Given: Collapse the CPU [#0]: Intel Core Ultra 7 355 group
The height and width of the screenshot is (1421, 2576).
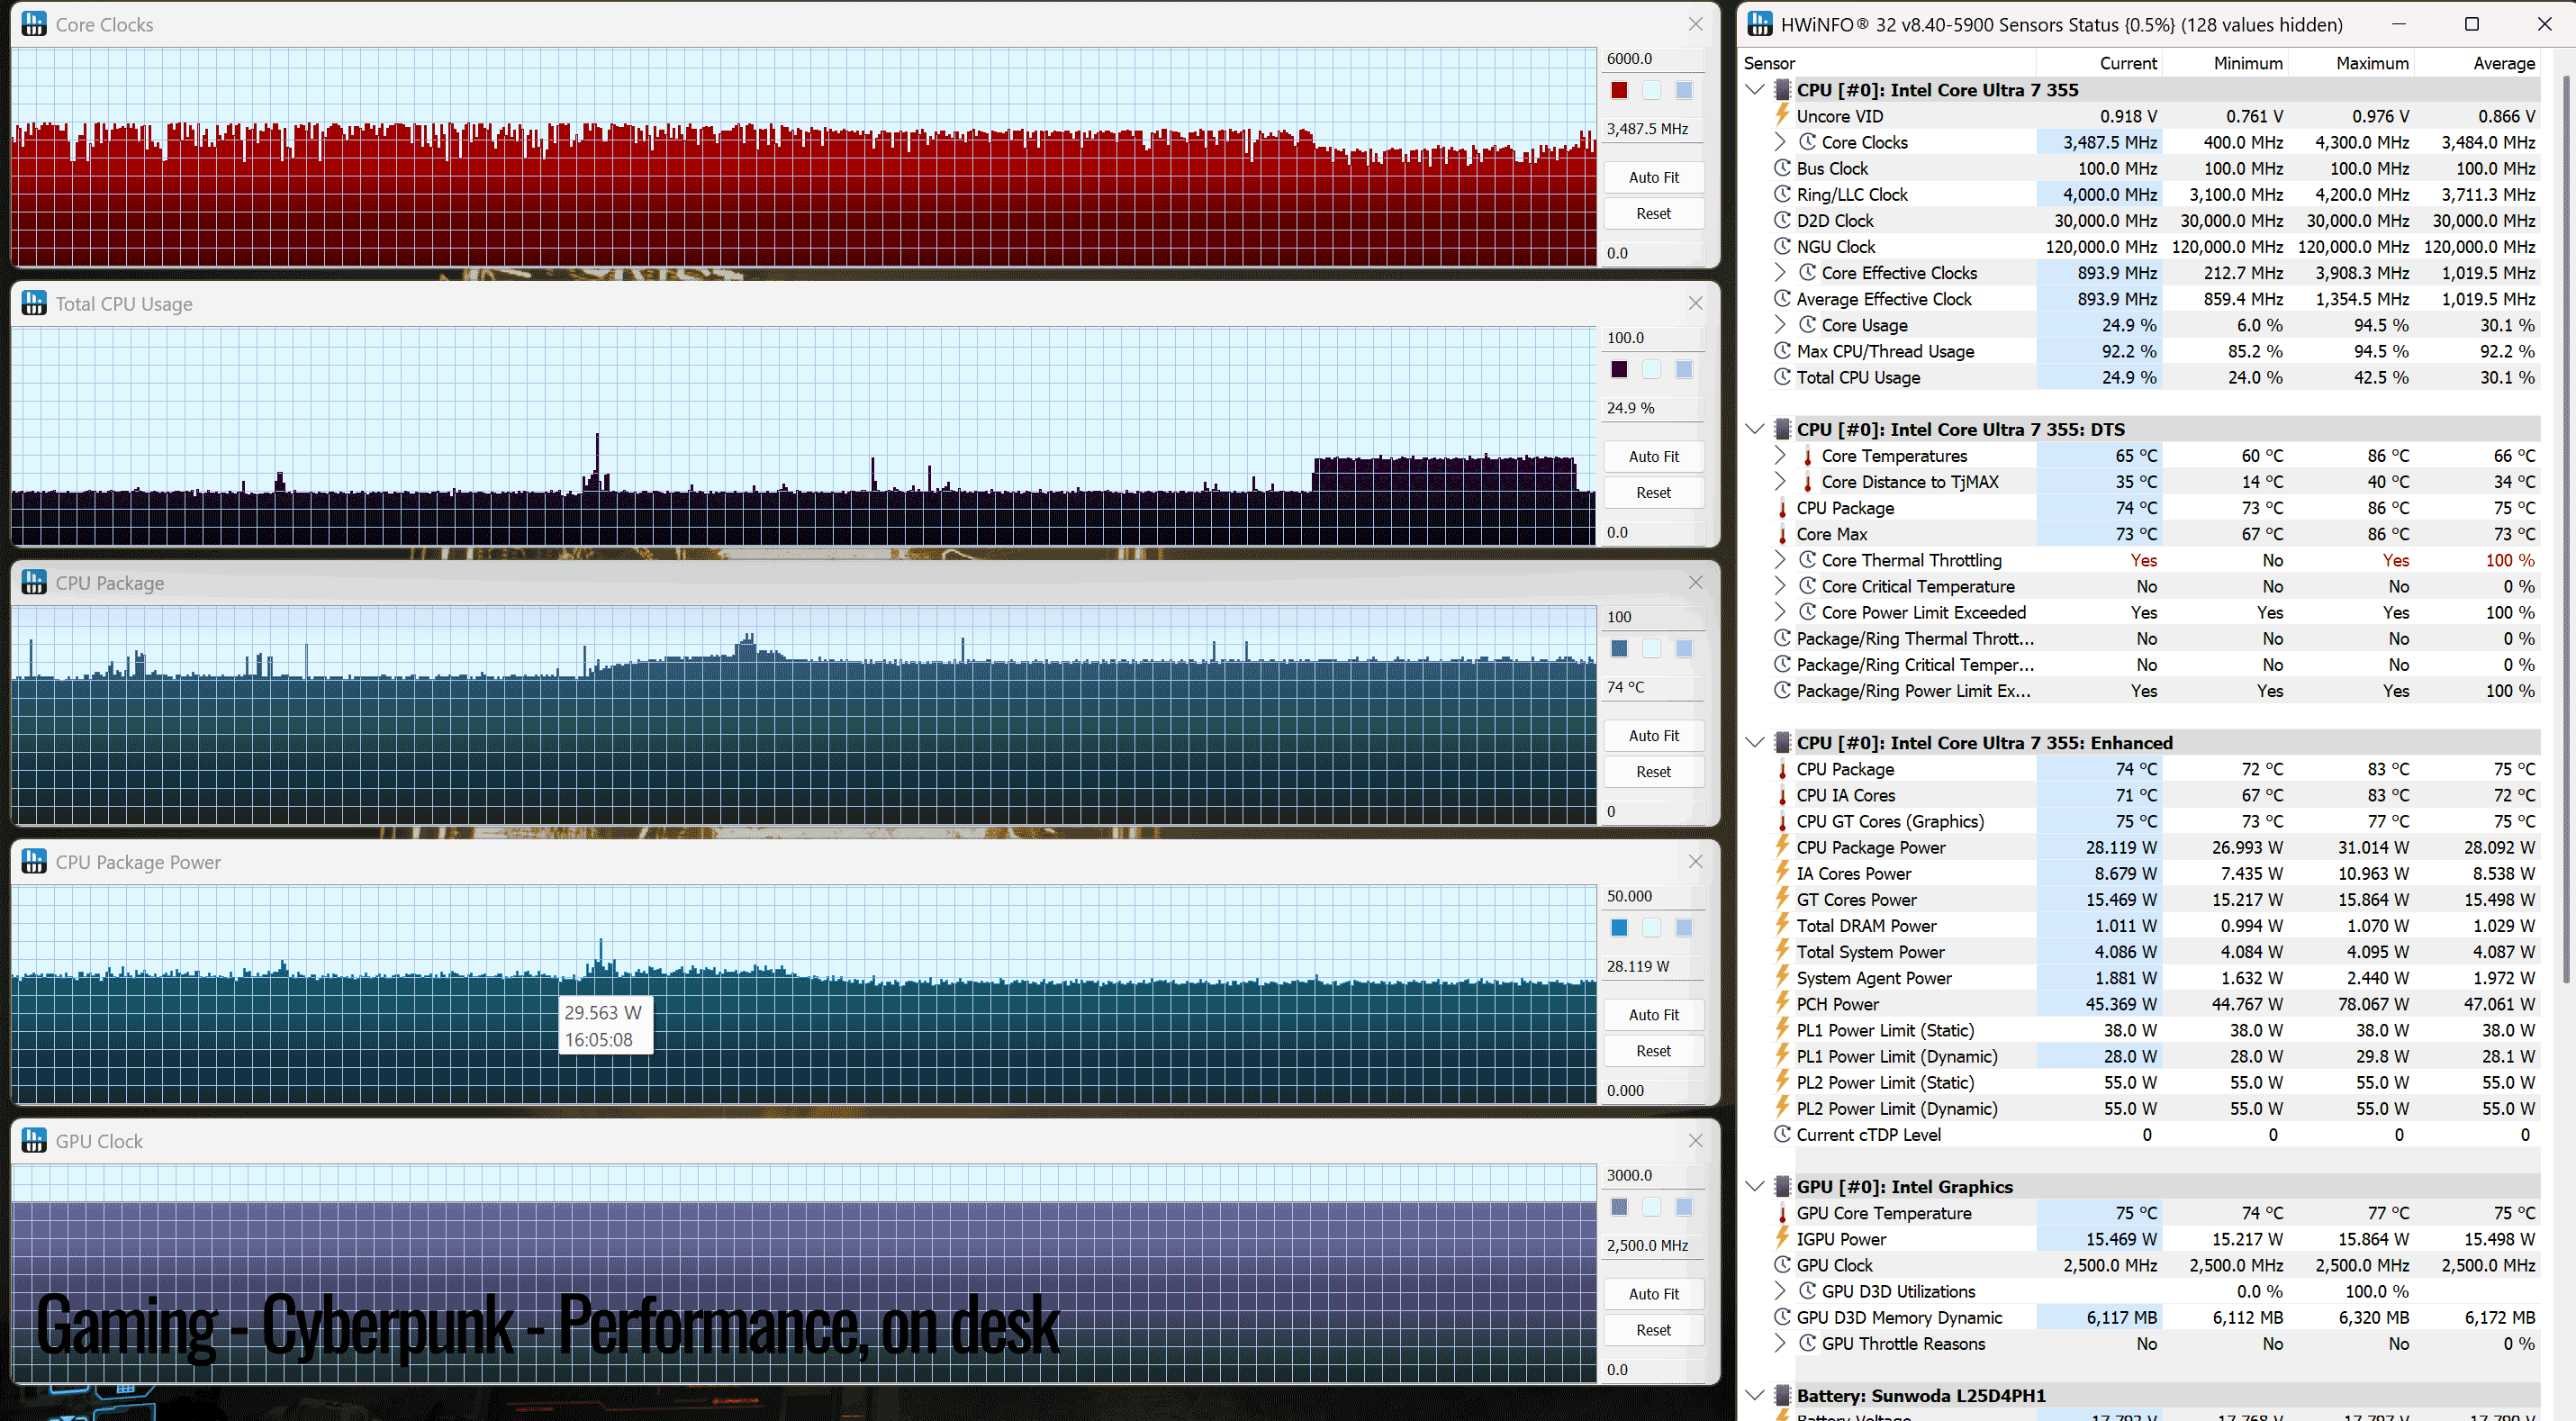Looking at the screenshot, I should (x=1755, y=90).
